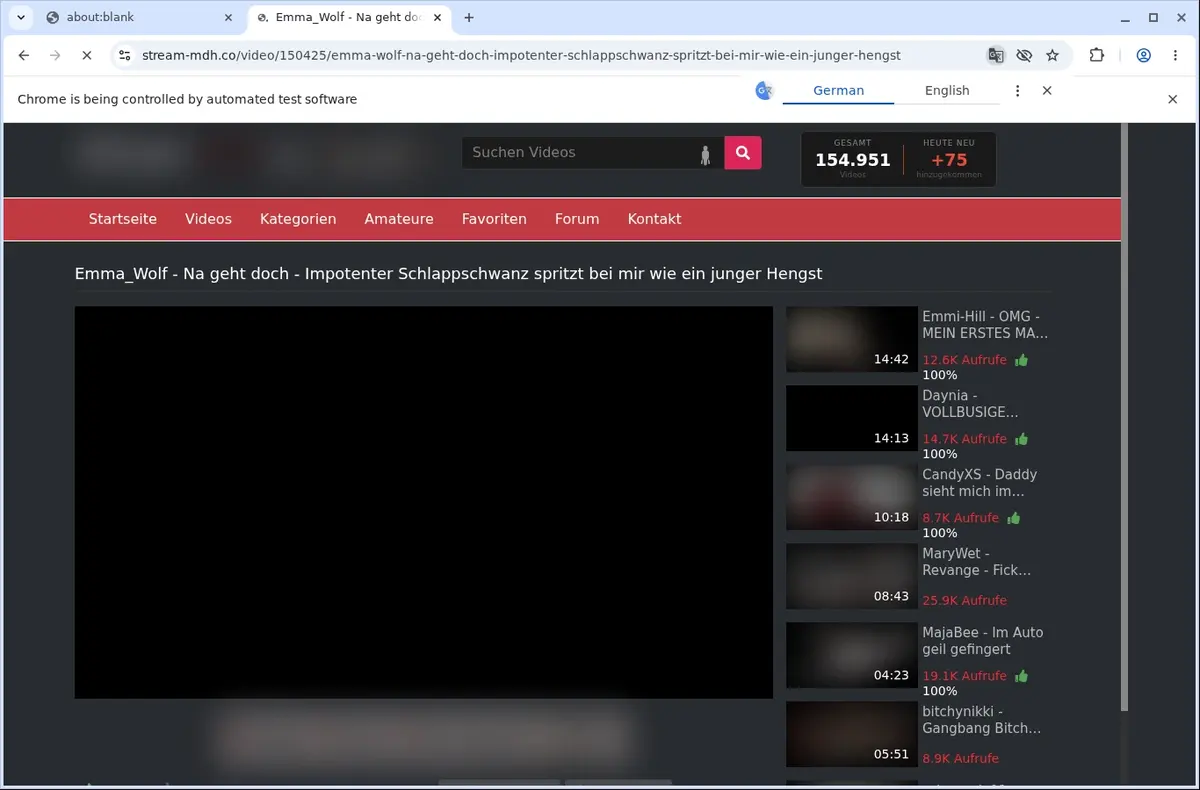Dismiss the automated test software infobar
The width and height of the screenshot is (1200, 790).
tap(1173, 99)
